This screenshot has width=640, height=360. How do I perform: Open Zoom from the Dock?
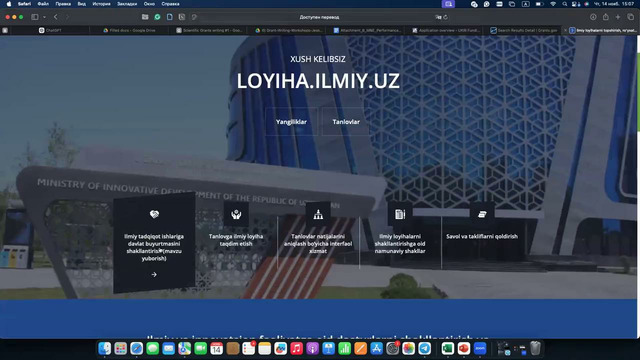click(480, 348)
